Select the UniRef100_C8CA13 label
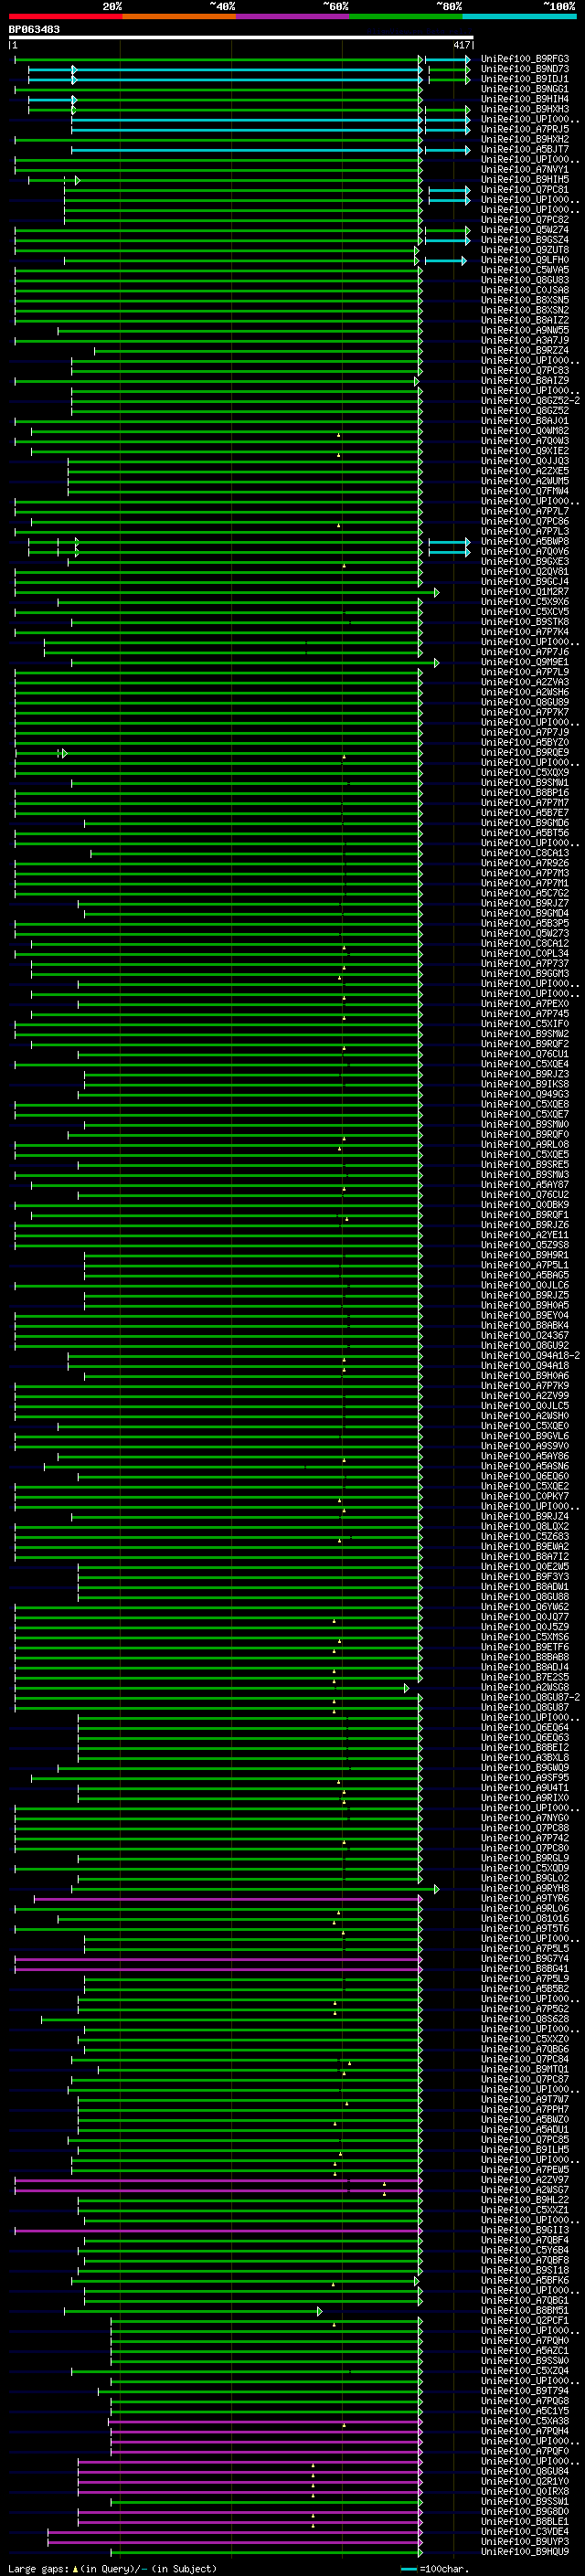The image size is (585, 2576). pos(525,853)
